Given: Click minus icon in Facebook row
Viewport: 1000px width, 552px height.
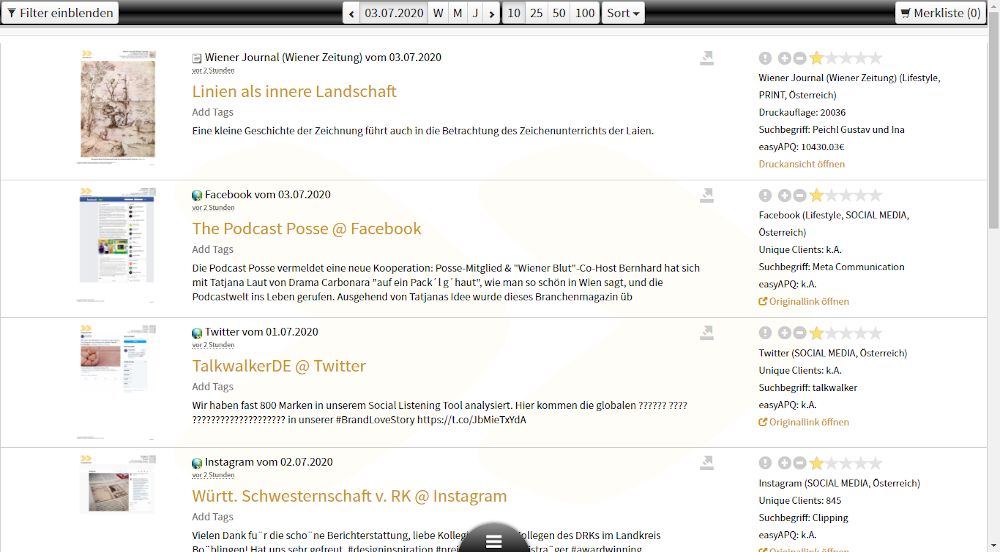Looking at the screenshot, I should (800, 196).
